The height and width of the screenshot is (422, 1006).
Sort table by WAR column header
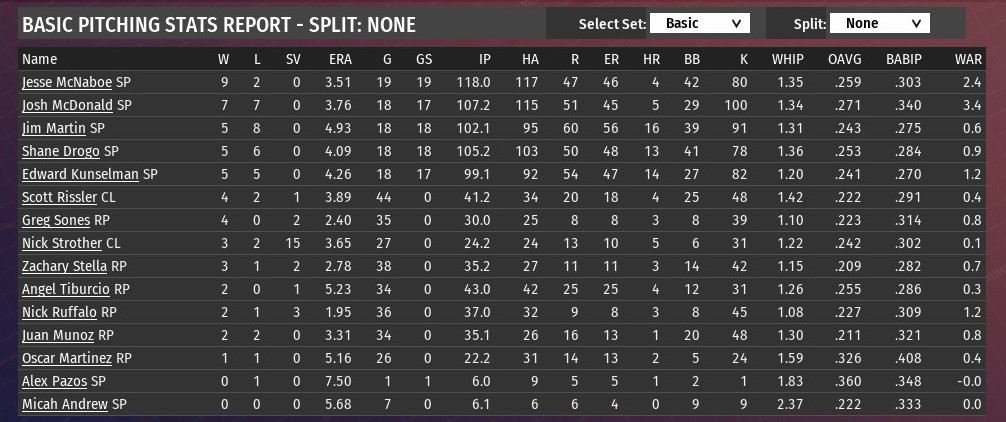tap(969, 59)
